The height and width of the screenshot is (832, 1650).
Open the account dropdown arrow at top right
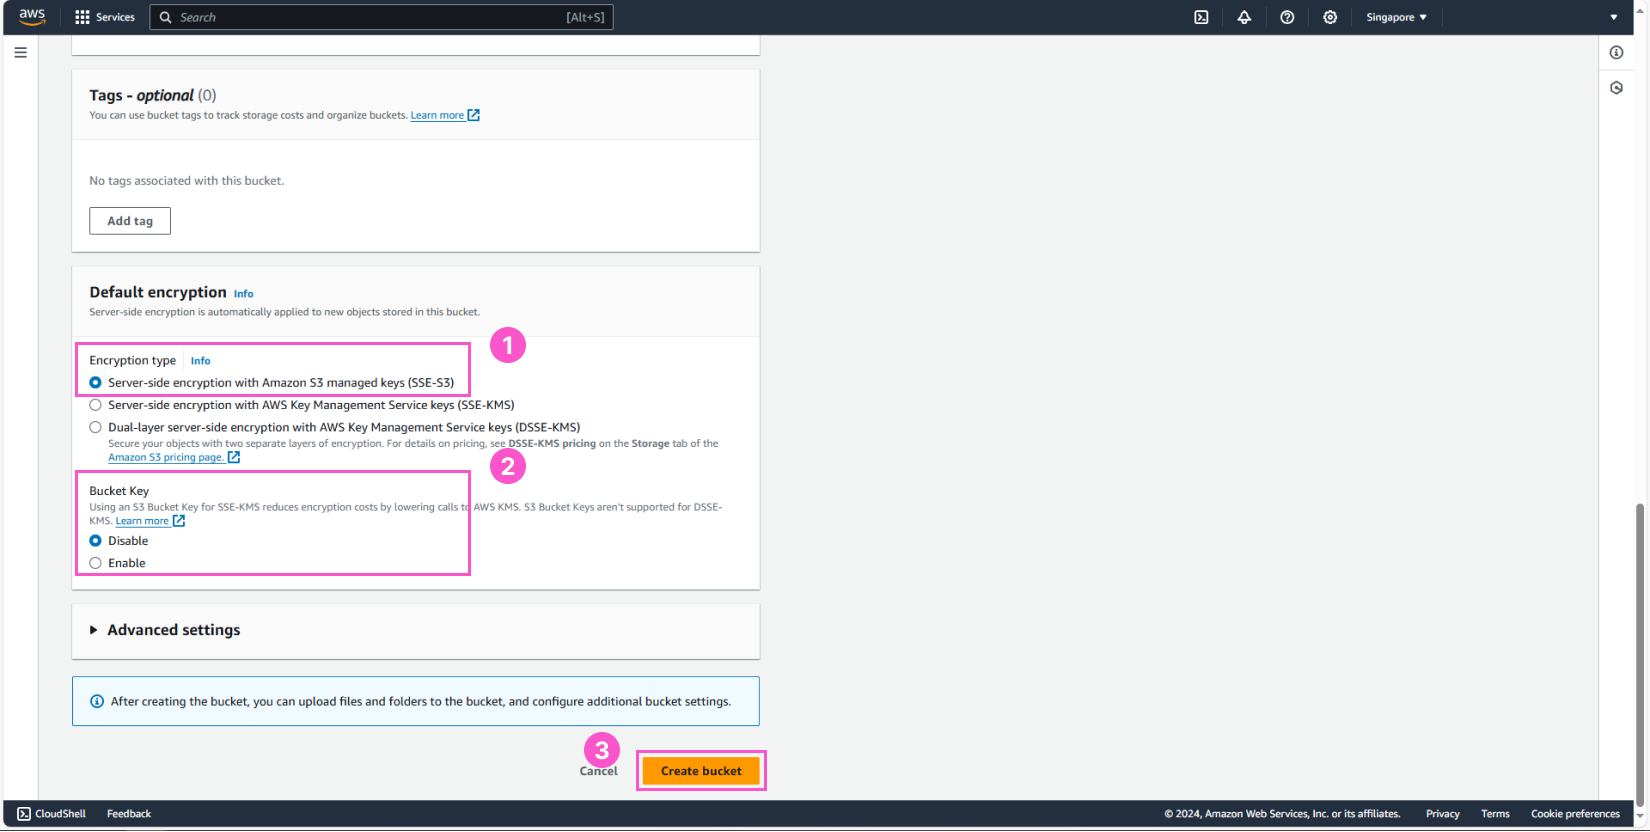point(1613,17)
